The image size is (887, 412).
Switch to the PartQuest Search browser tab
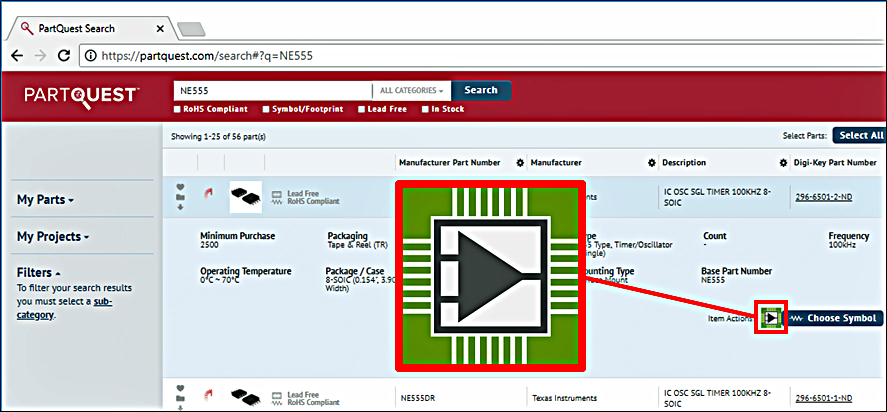click(x=92, y=28)
